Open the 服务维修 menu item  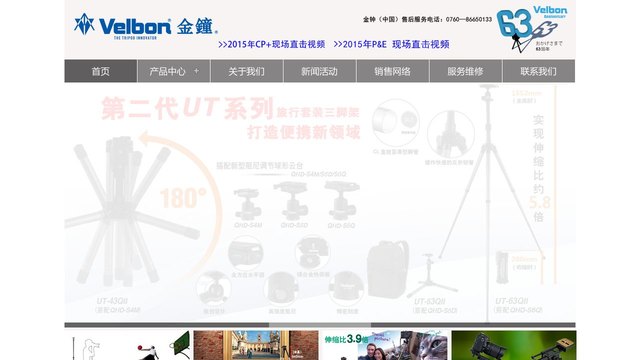pyautogui.click(x=465, y=71)
